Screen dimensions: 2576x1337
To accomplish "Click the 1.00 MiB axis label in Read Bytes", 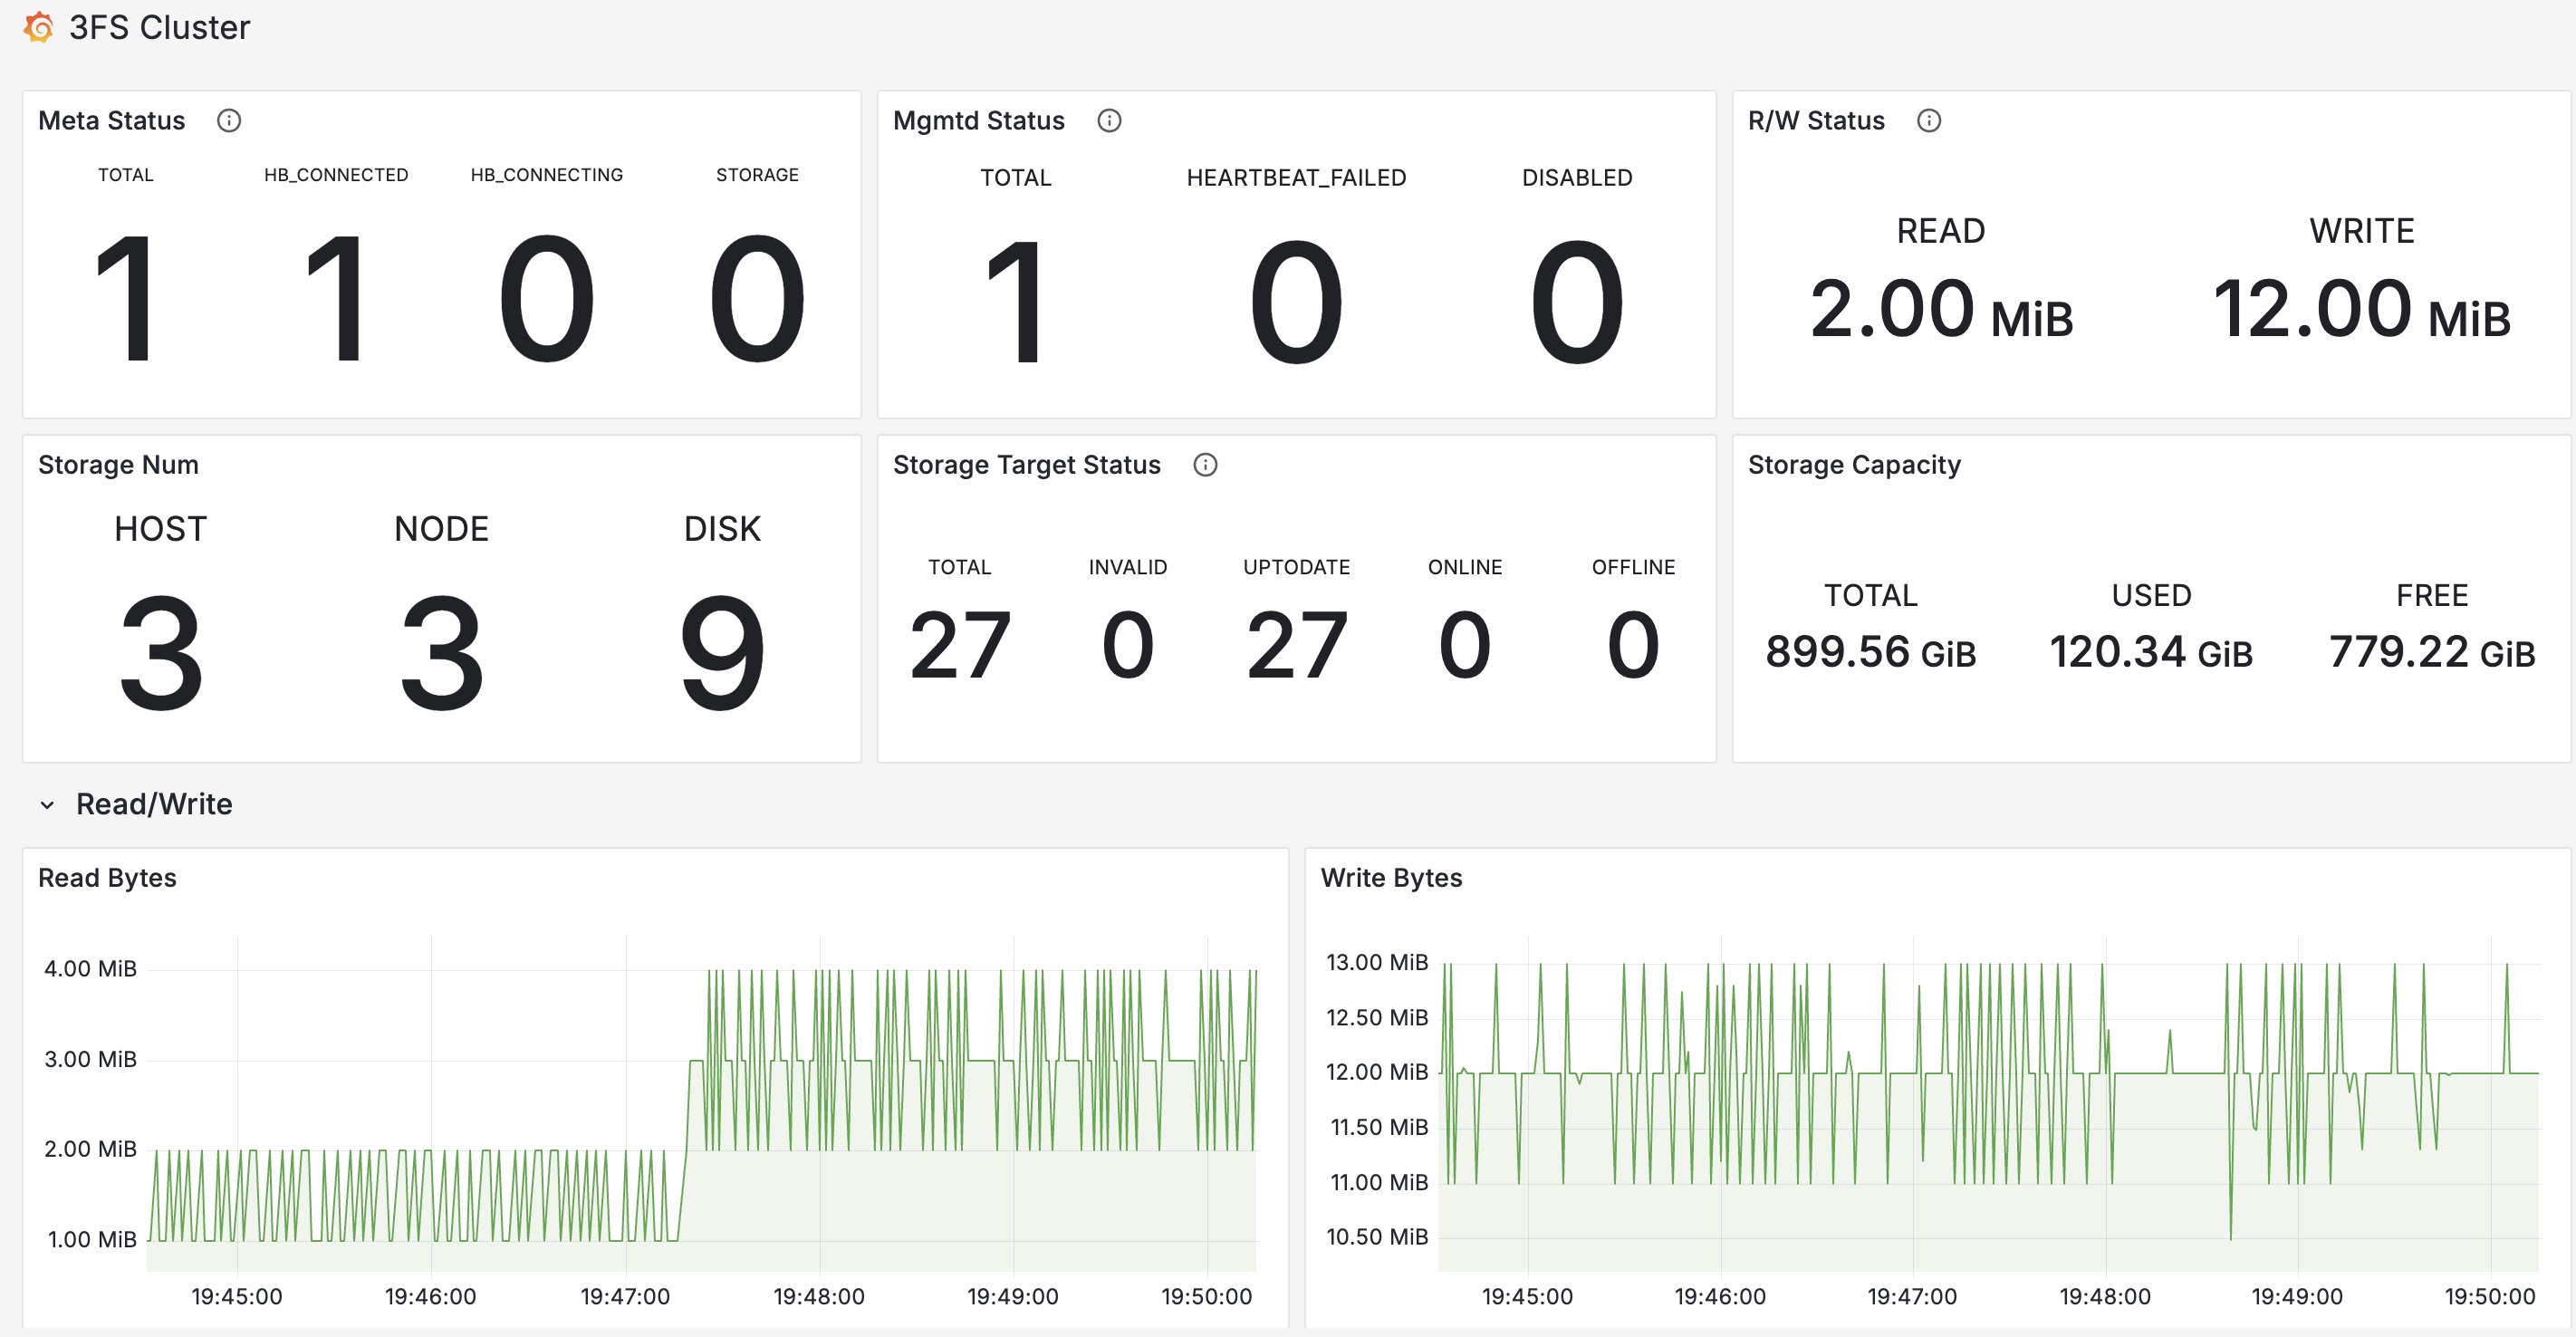I will pyautogui.click(x=92, y=1240).
